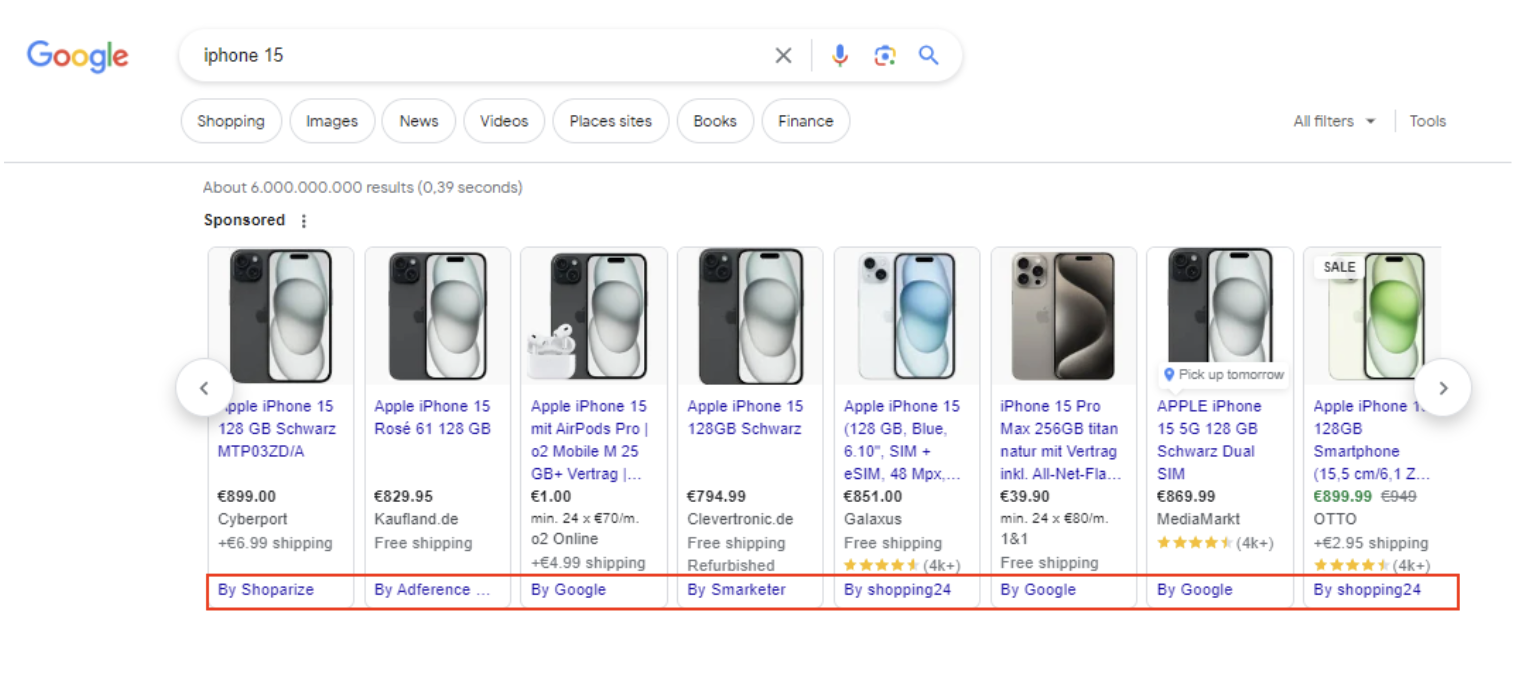Click 'By Google' under o2 Online offer
Screen dimensions: 1524x676
pyautogui.click(x=568, y=590)
